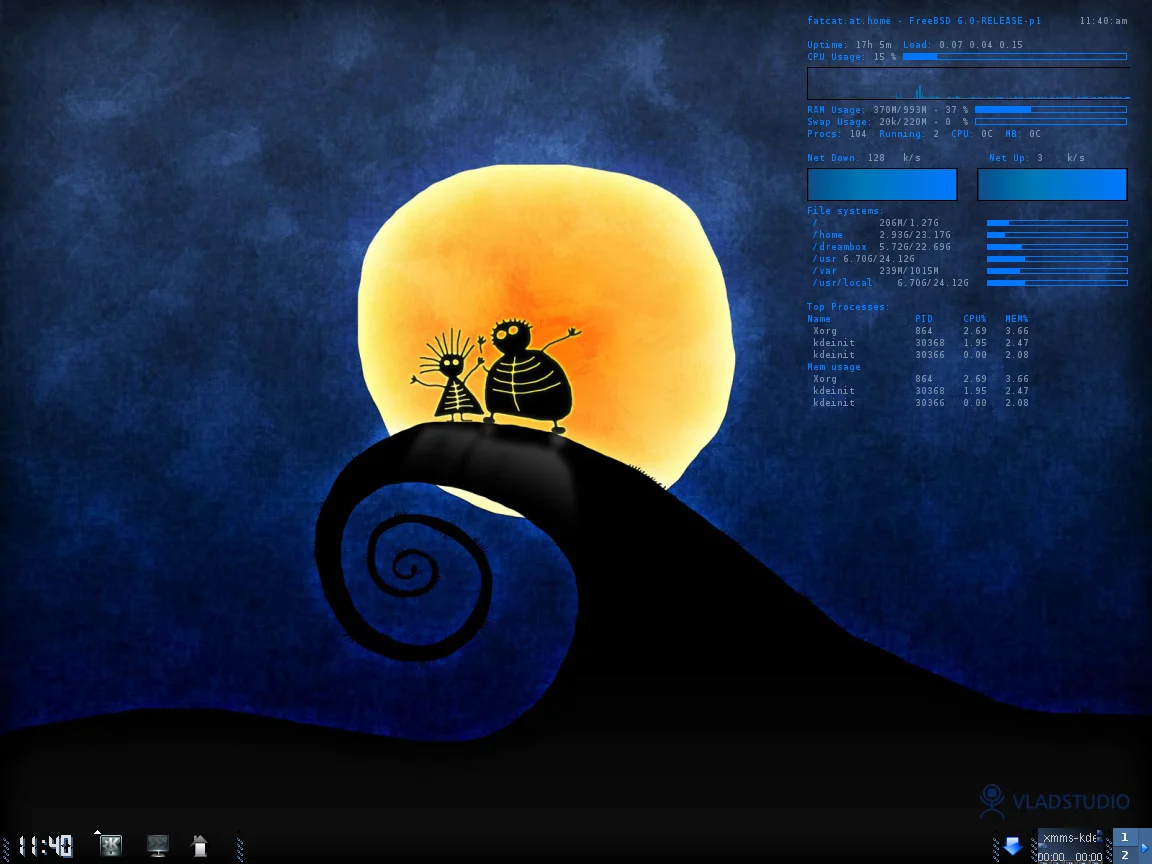
Task: Click the CPU Usage progress bar
Action: (x=1015, y=57)
